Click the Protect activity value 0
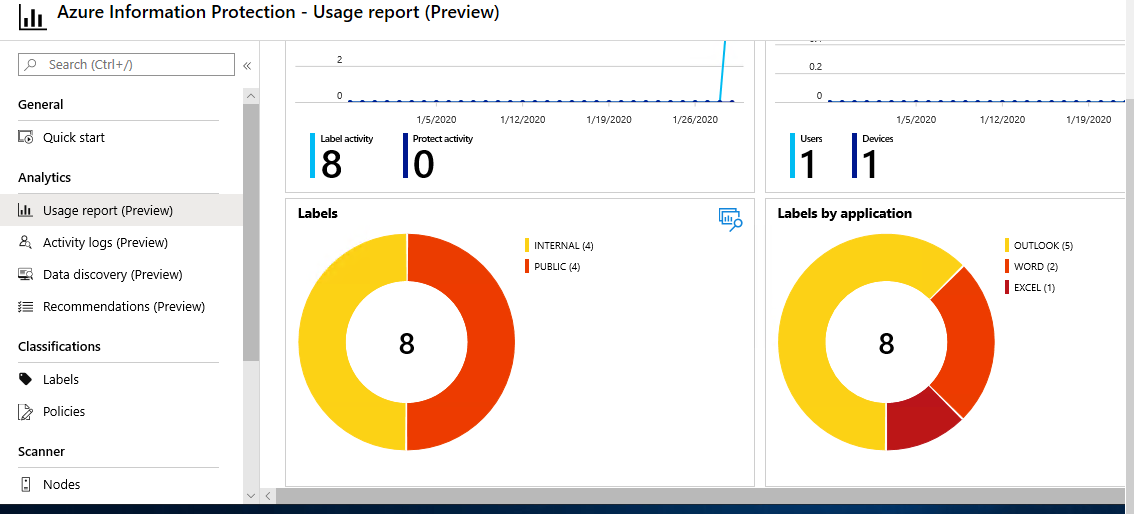Screen dimensions: 1134x514 tap(423, 163)
